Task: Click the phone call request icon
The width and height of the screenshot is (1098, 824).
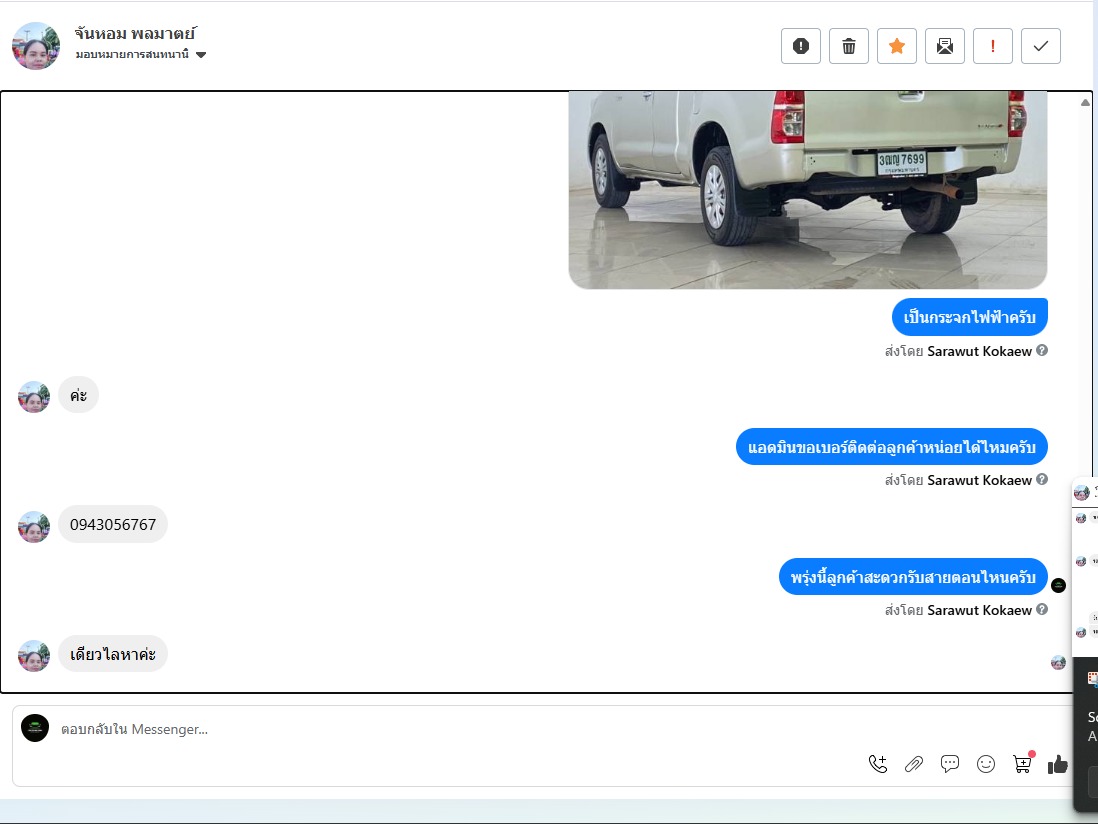Action: [877, 764]
